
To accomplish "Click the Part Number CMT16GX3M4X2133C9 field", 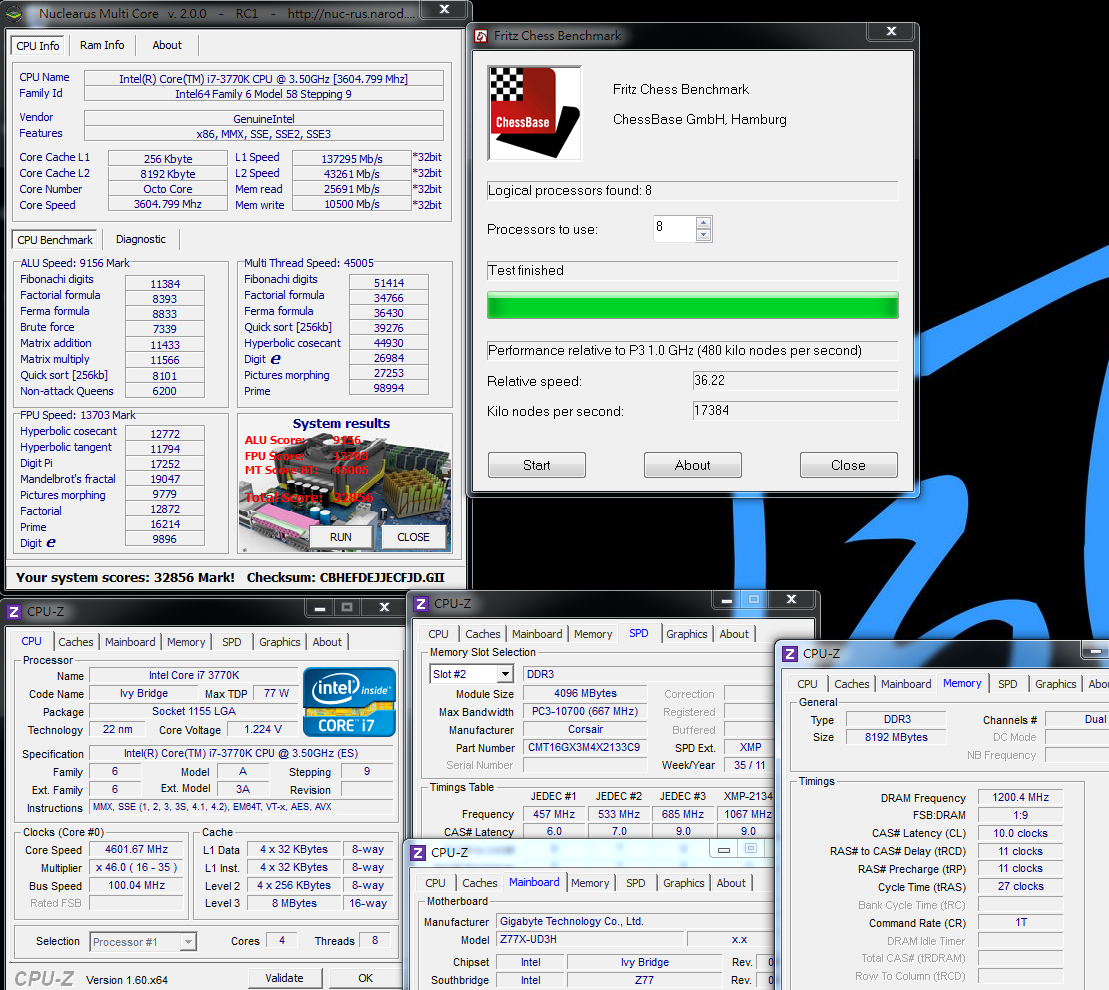I will pyautogui.click(x=585, y=747).
